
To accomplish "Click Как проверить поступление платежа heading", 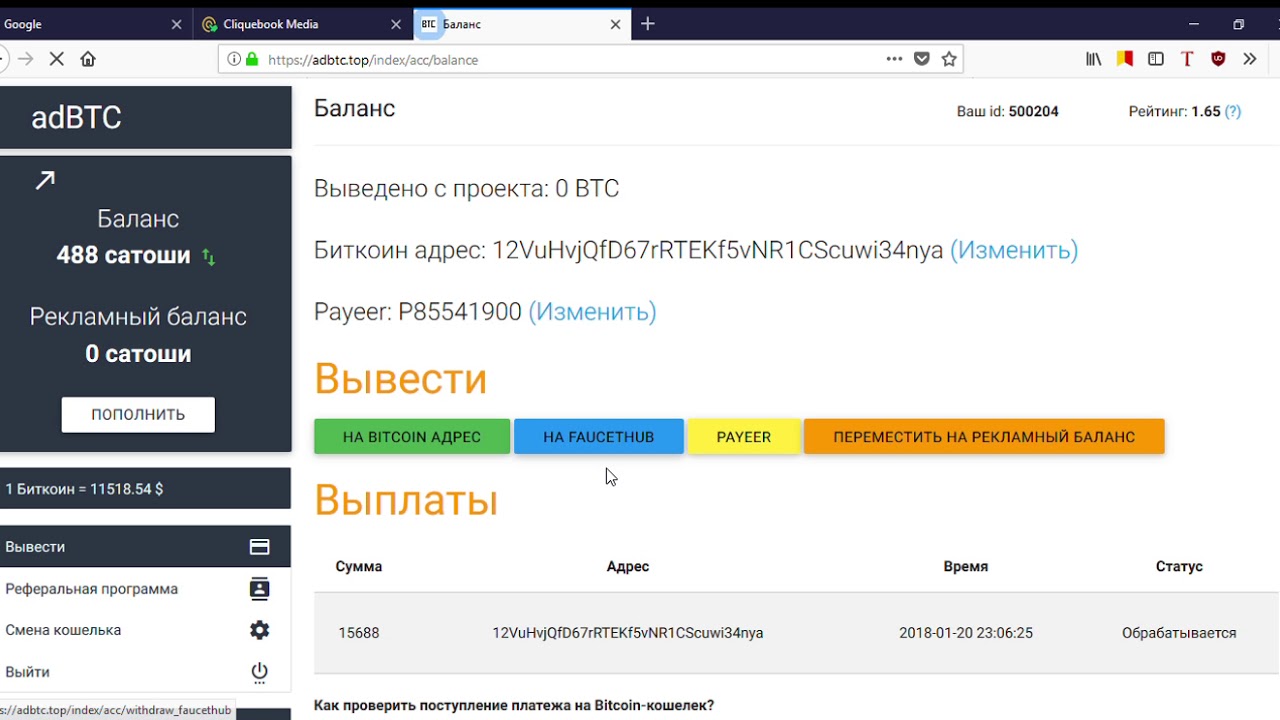I will pos(514,705).
